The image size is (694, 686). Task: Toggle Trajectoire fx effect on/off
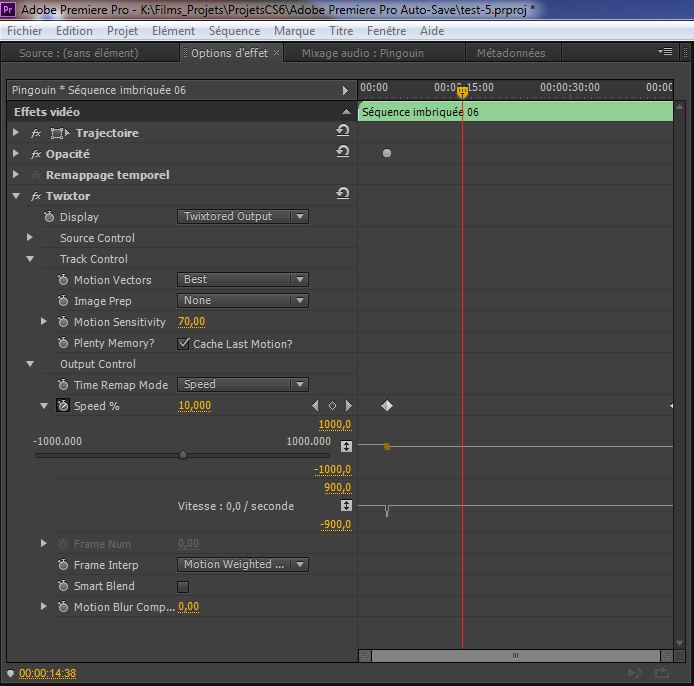coord(36,133)
